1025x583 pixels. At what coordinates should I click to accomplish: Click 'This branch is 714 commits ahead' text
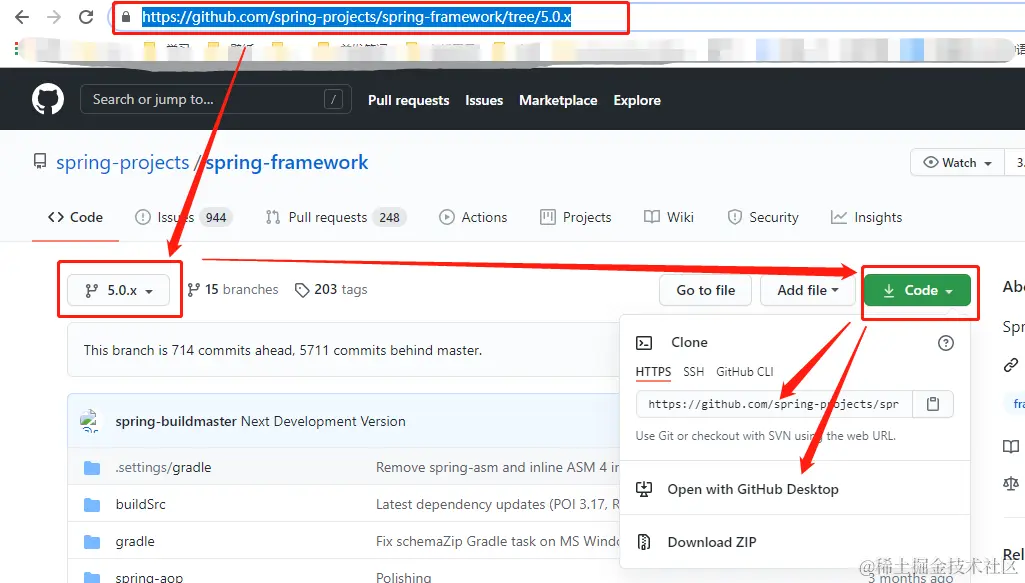click(x=282, y=350)
